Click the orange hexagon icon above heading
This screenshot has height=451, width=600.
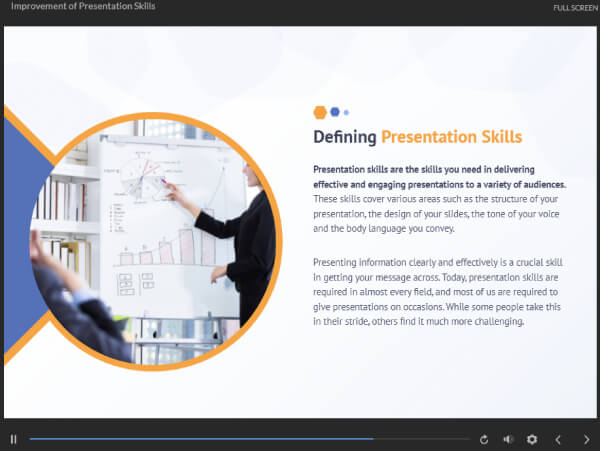[320, 112]
